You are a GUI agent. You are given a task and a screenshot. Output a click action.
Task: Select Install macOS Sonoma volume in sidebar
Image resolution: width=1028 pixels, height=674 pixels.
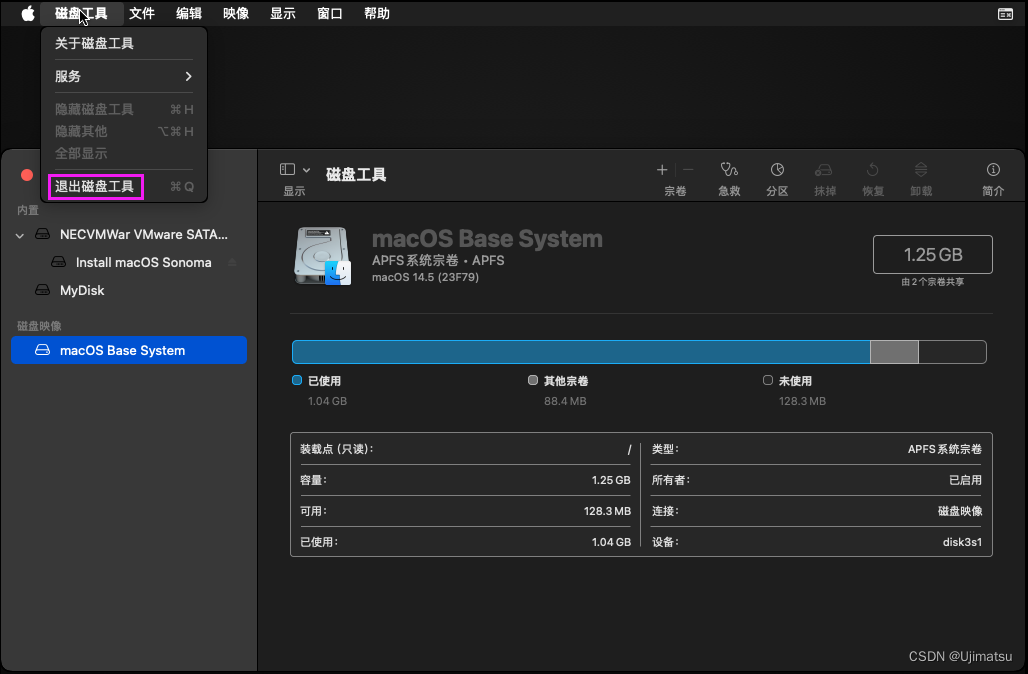coord(129,262)
